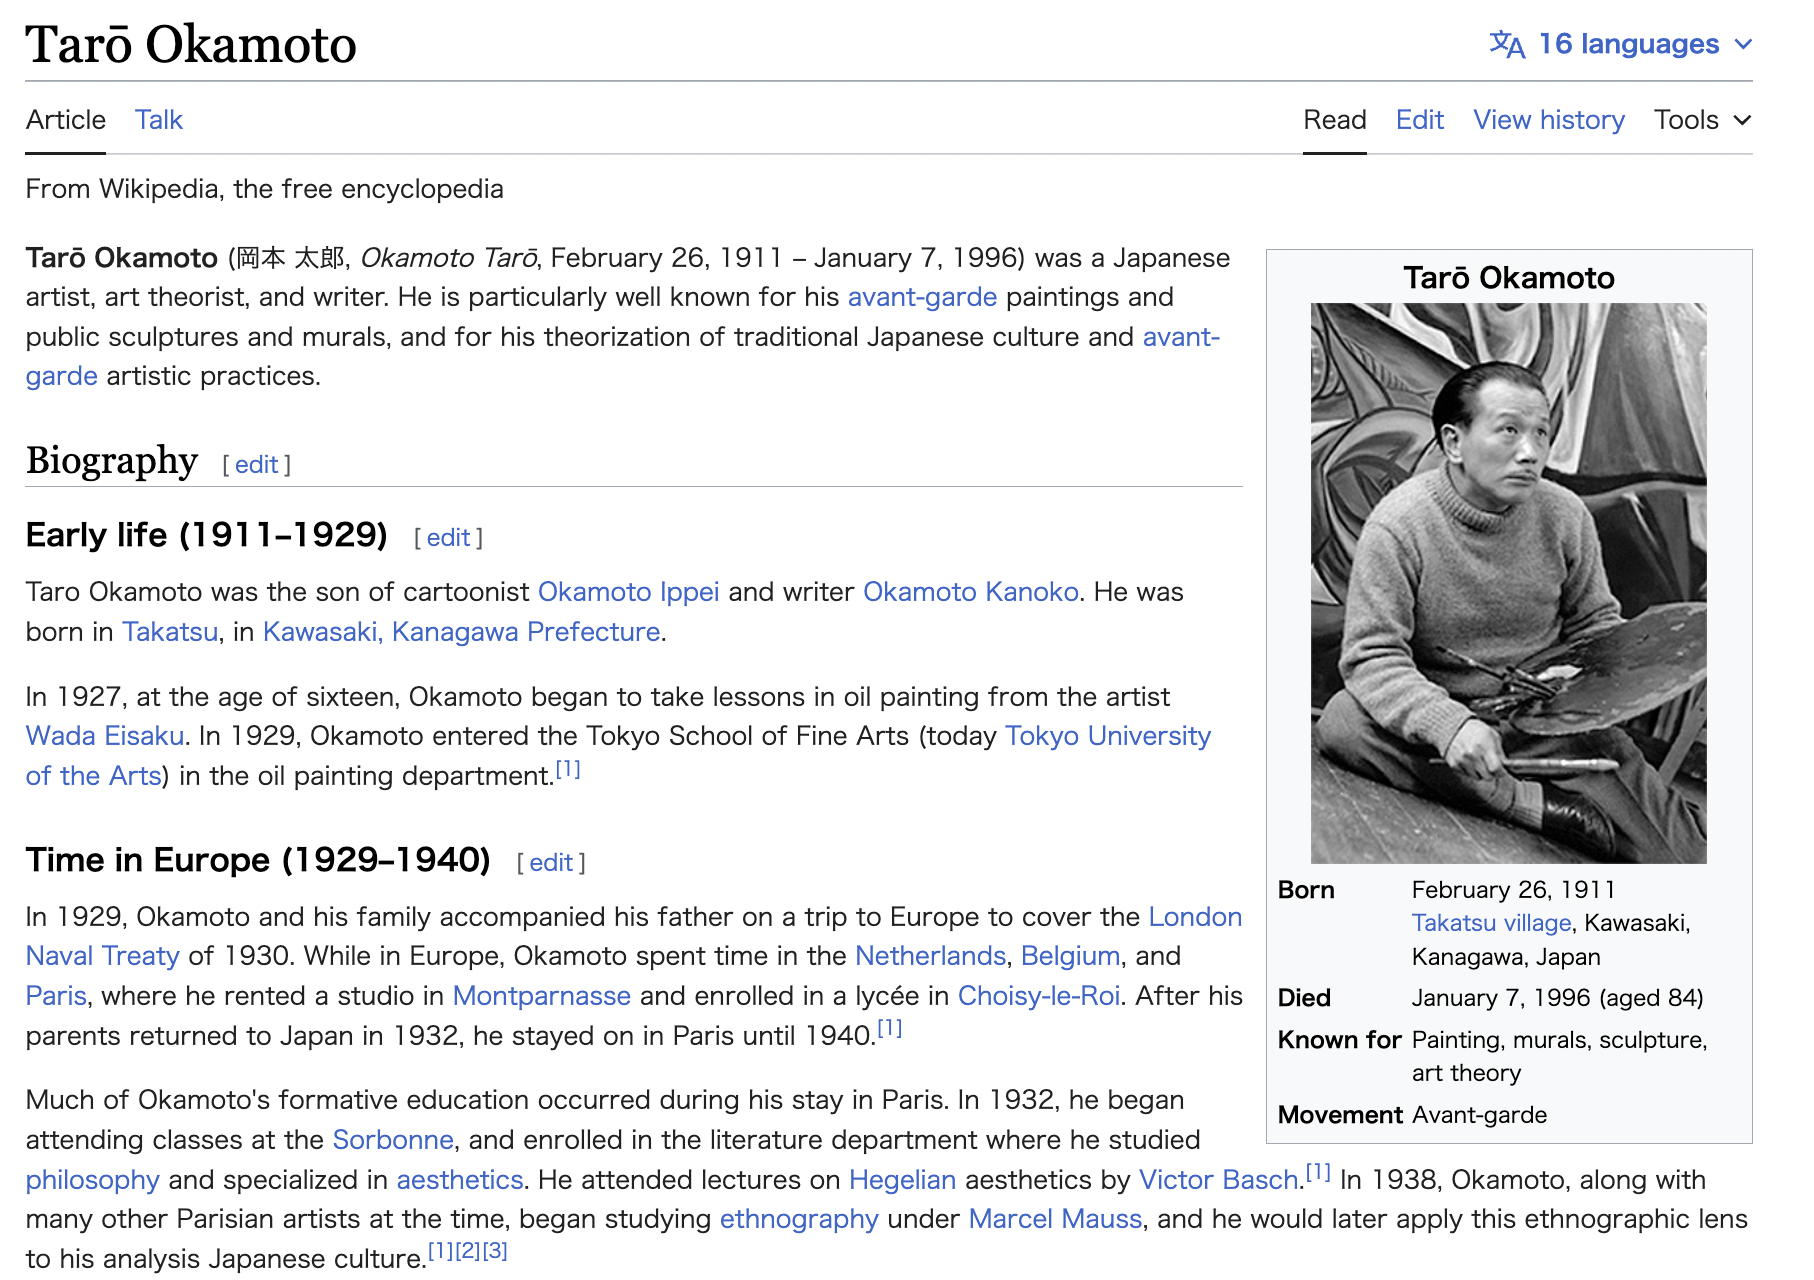Follow the ethnography link
1814x1280 pixels.
point(799,1219)
